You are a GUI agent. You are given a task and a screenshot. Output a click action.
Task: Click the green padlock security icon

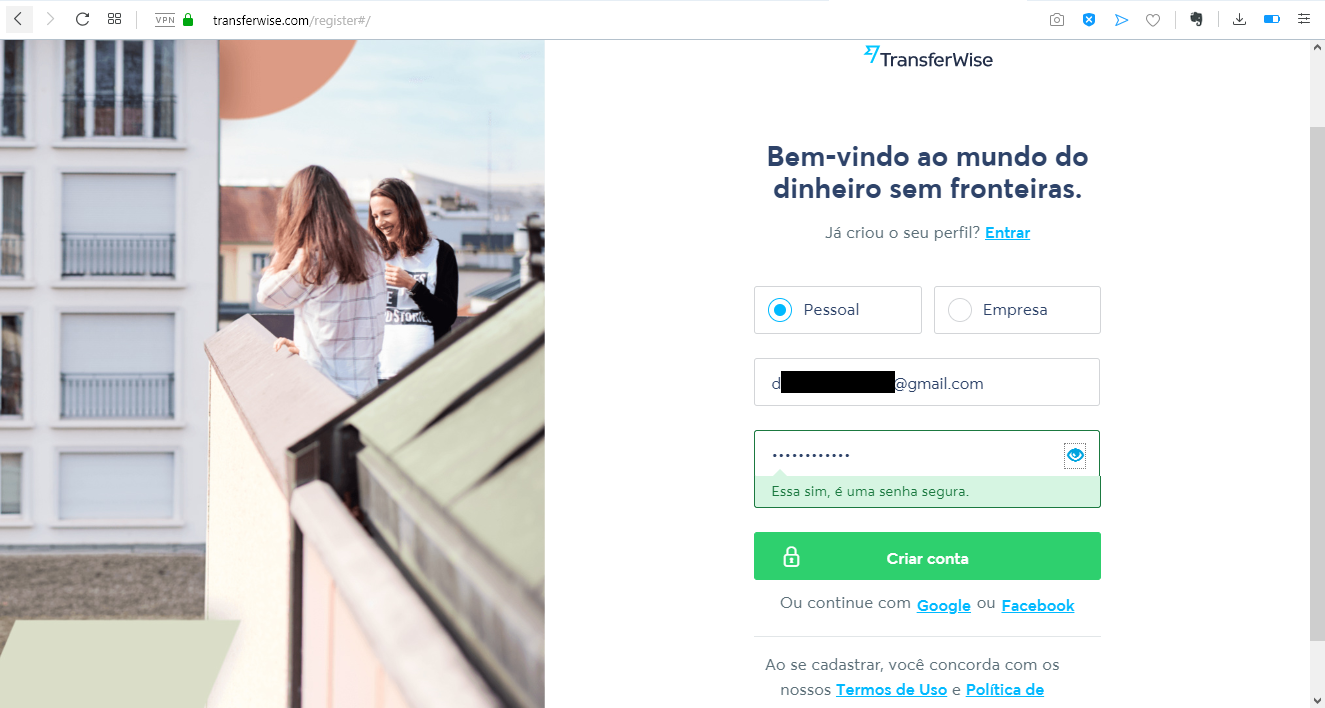[188, 19]
